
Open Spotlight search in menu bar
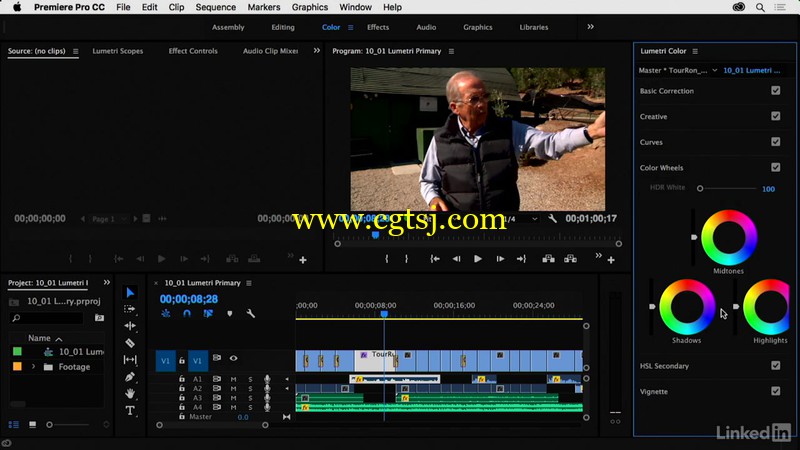[x=760, y=7]
